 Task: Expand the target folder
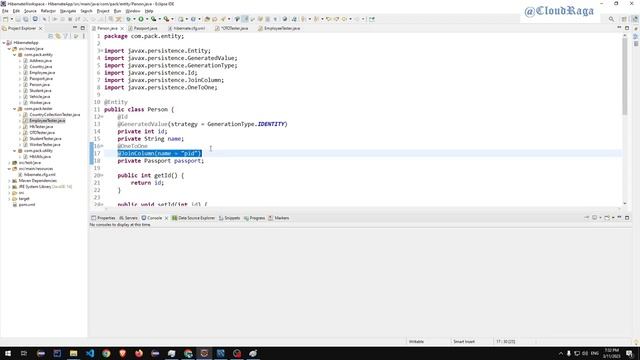(x=9, y=198)
